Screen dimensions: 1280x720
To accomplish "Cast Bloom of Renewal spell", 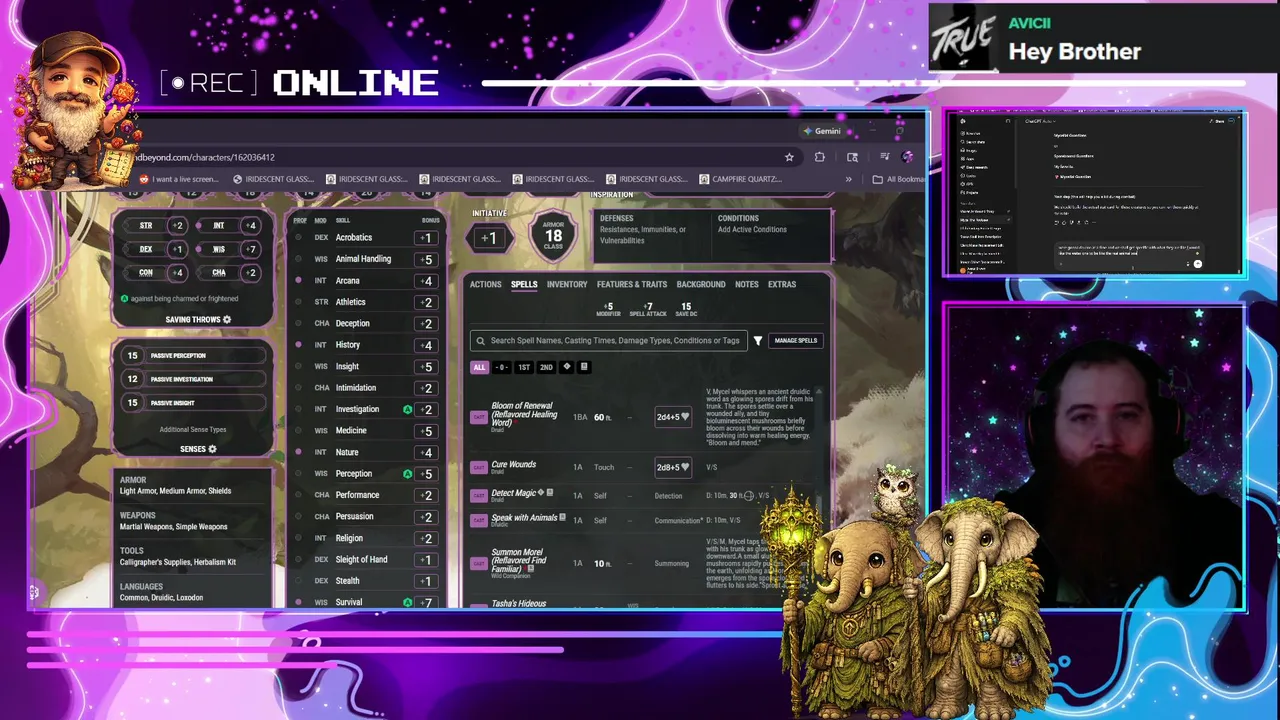I will tap(479, 417).
